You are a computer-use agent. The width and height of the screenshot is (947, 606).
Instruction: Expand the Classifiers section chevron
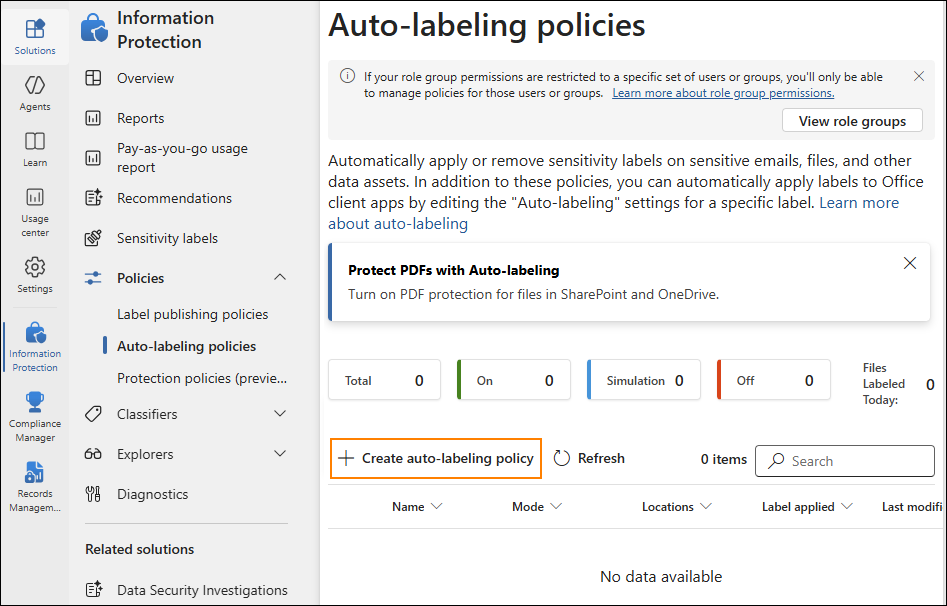pyautogui.click(x=280, y=414)
